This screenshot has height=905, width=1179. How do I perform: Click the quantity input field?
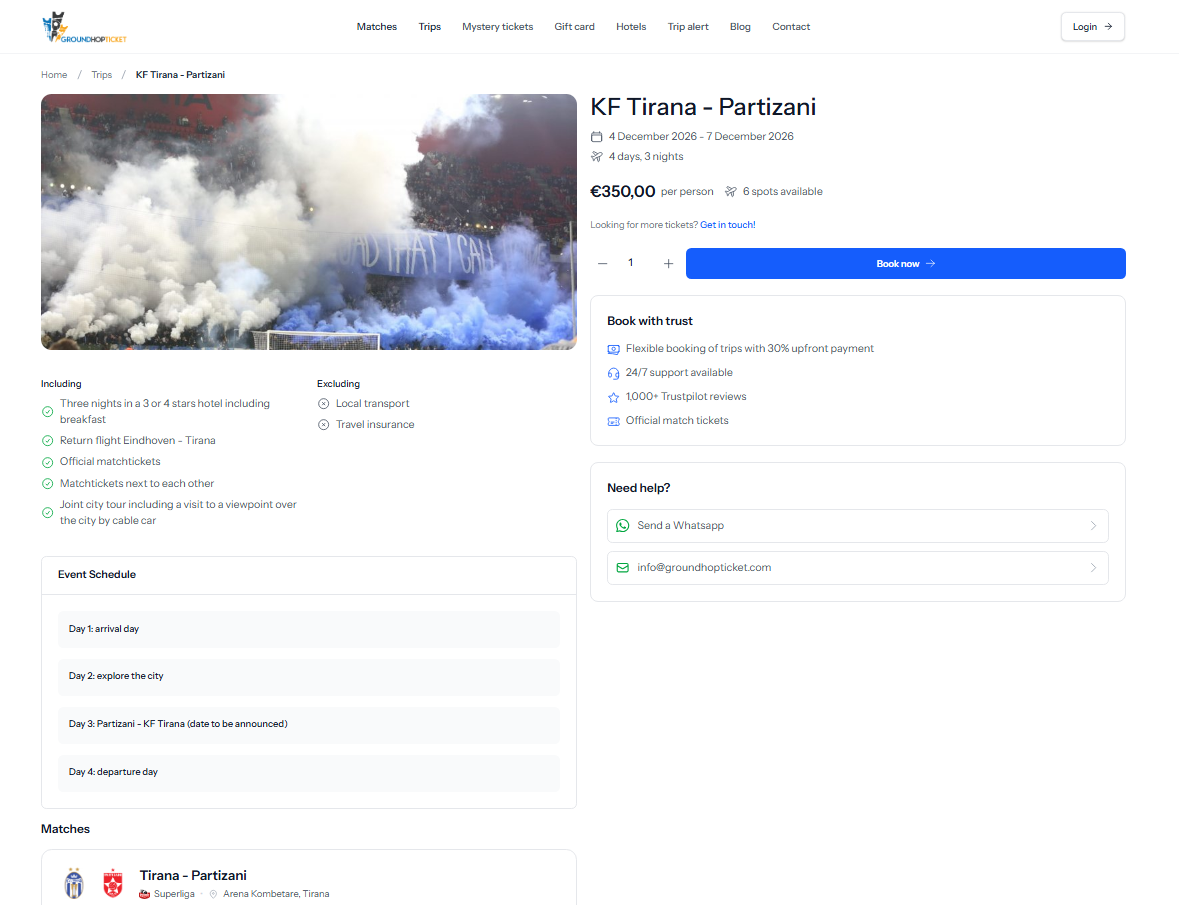click(631, 263)
